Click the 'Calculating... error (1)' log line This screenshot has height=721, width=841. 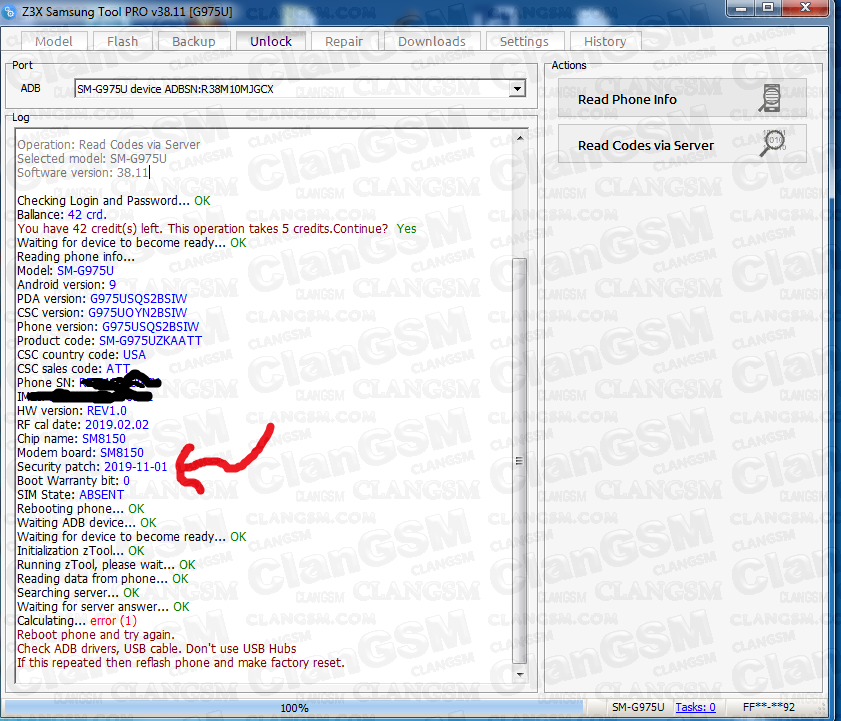point(77,621)
